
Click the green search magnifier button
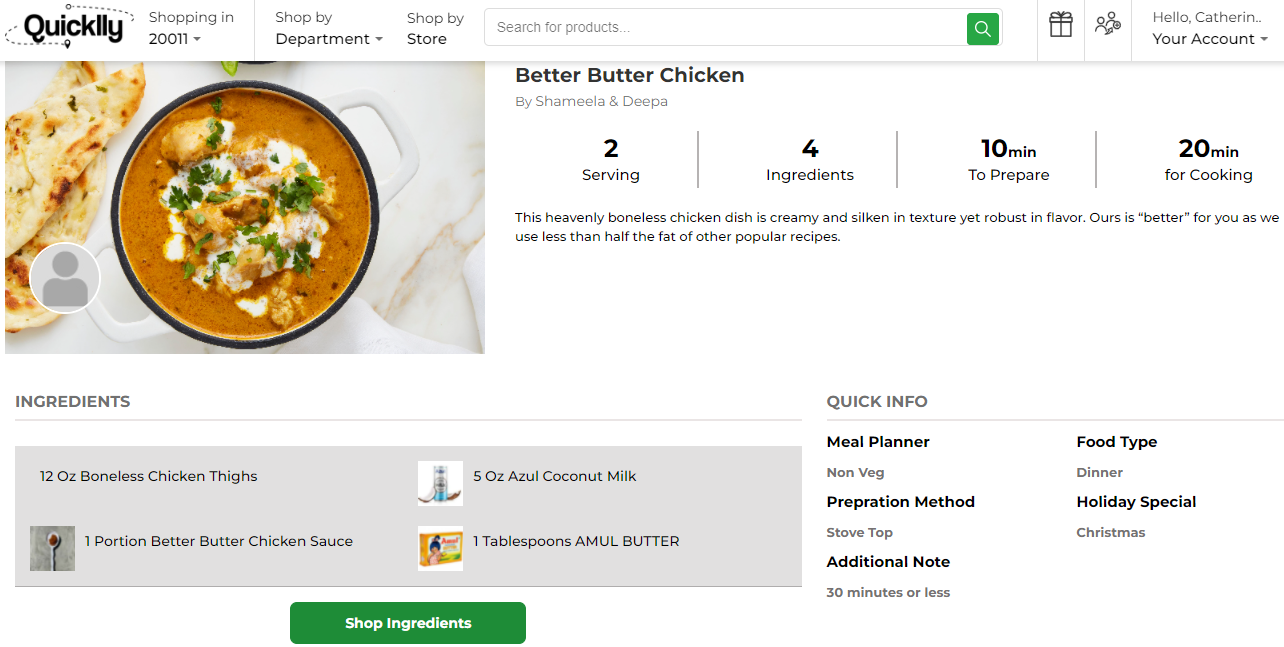coord(982,28)
